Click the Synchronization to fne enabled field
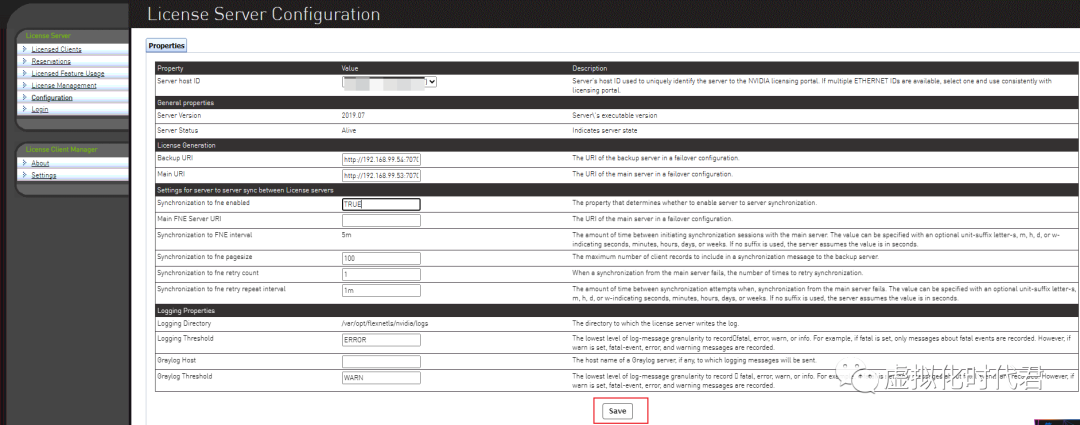Screen dimensions: 1080x425 [x=381, y=204]
